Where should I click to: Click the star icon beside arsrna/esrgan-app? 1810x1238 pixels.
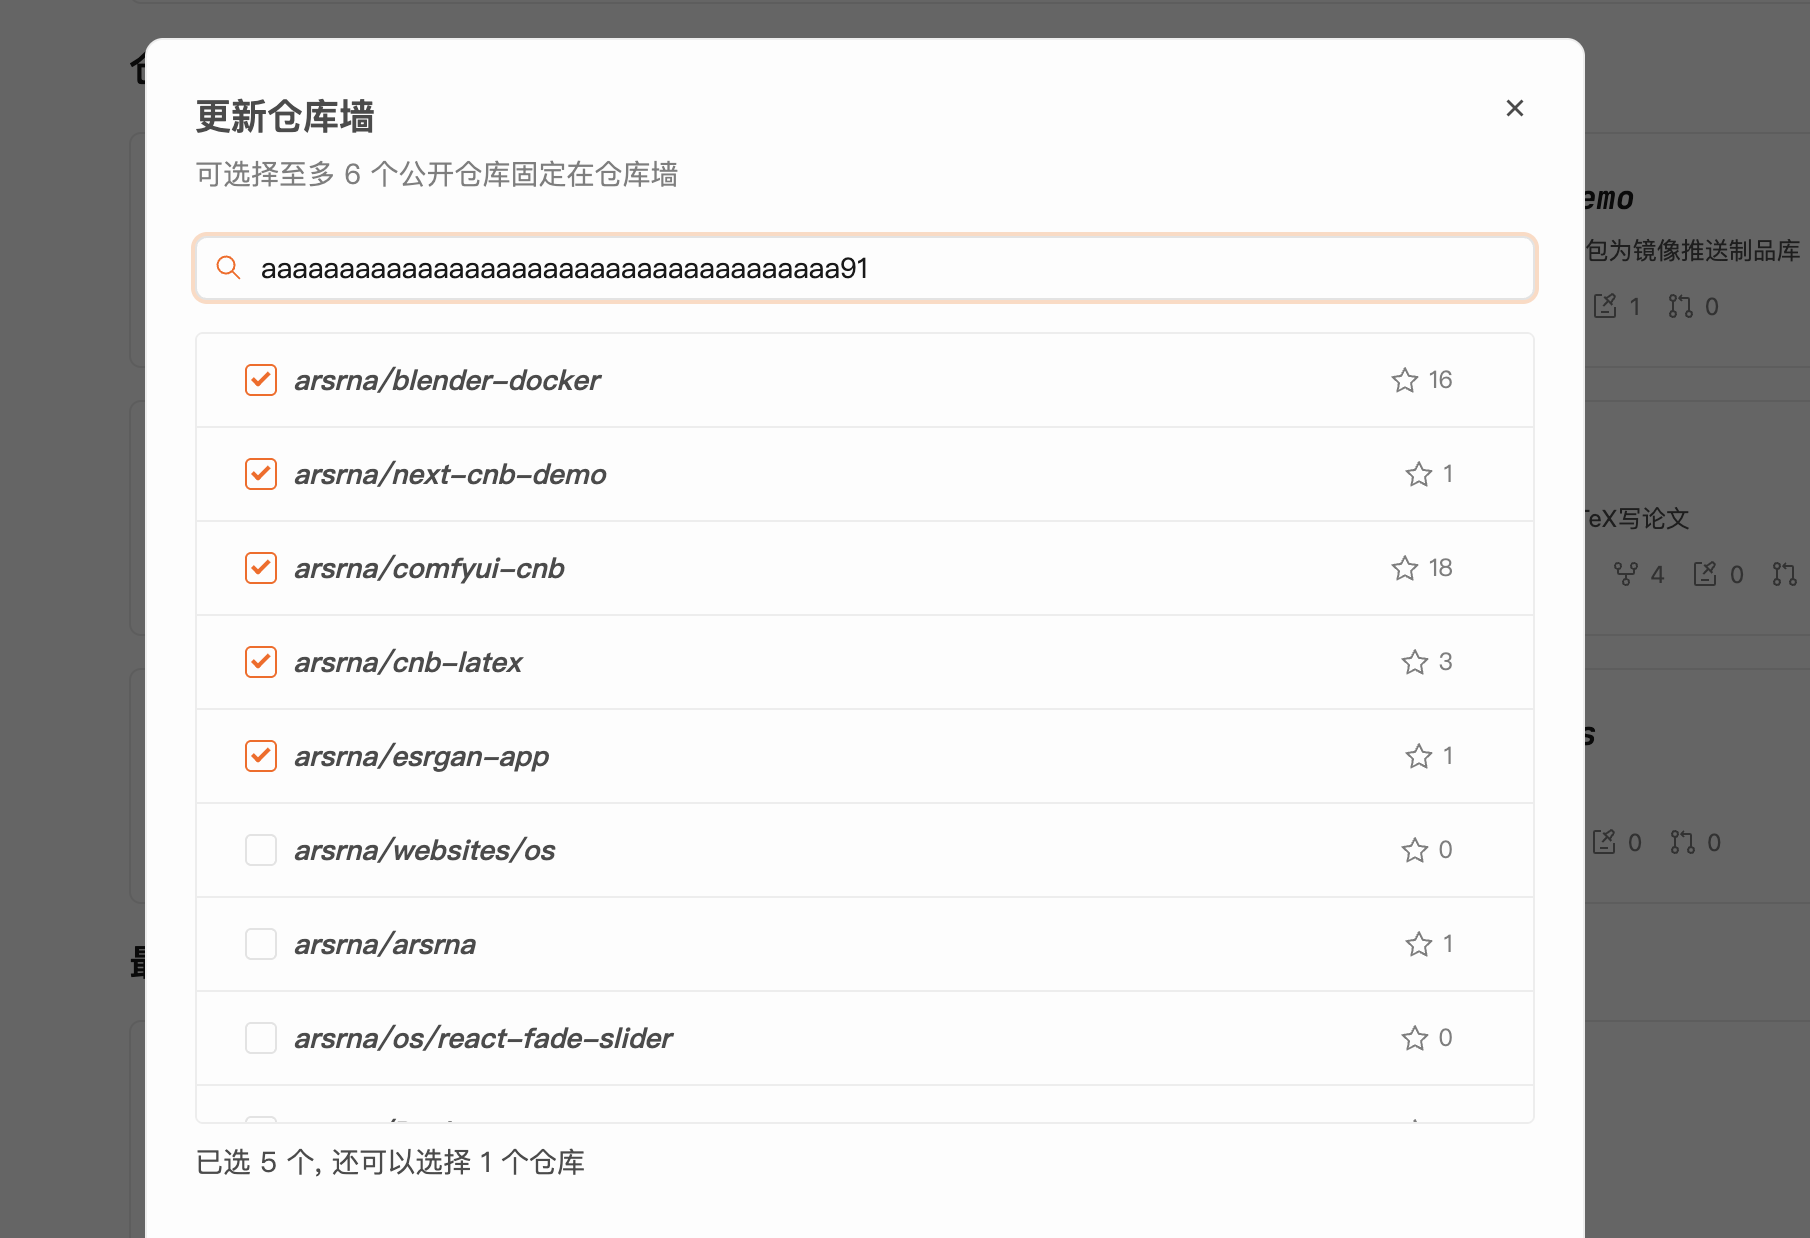[1418, 756]
